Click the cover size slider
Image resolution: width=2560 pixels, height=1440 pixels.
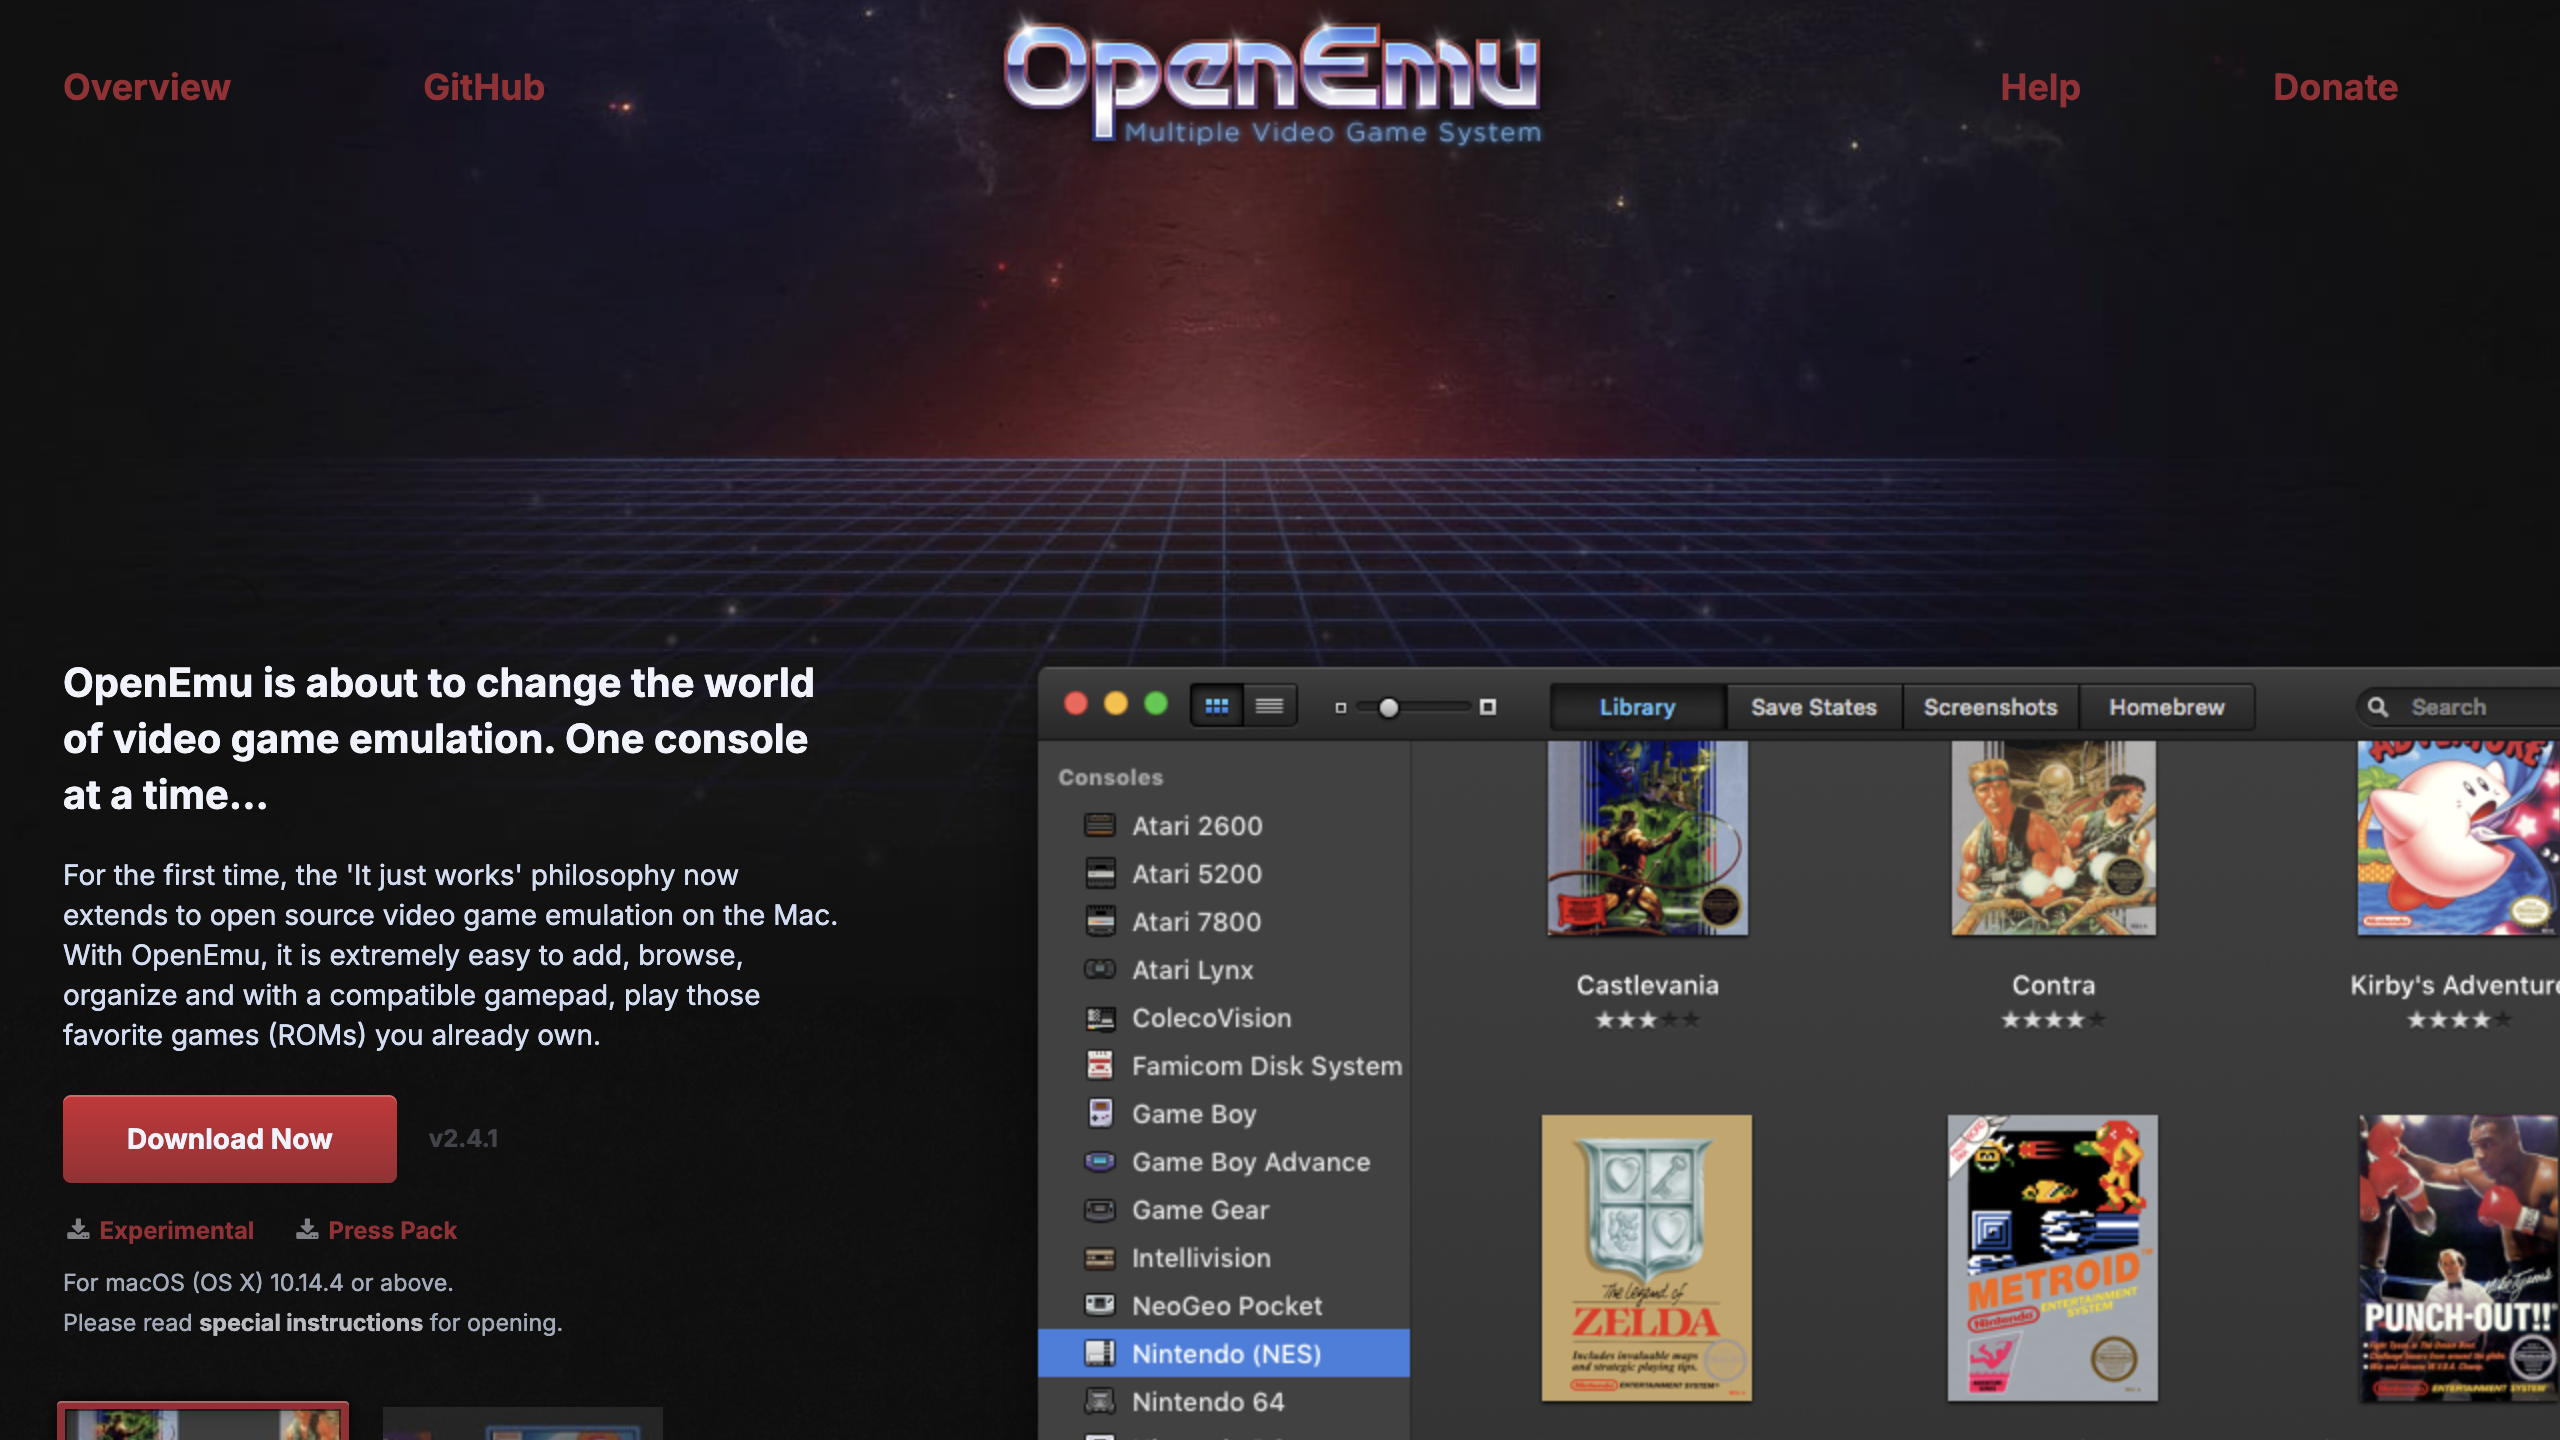1414,708
